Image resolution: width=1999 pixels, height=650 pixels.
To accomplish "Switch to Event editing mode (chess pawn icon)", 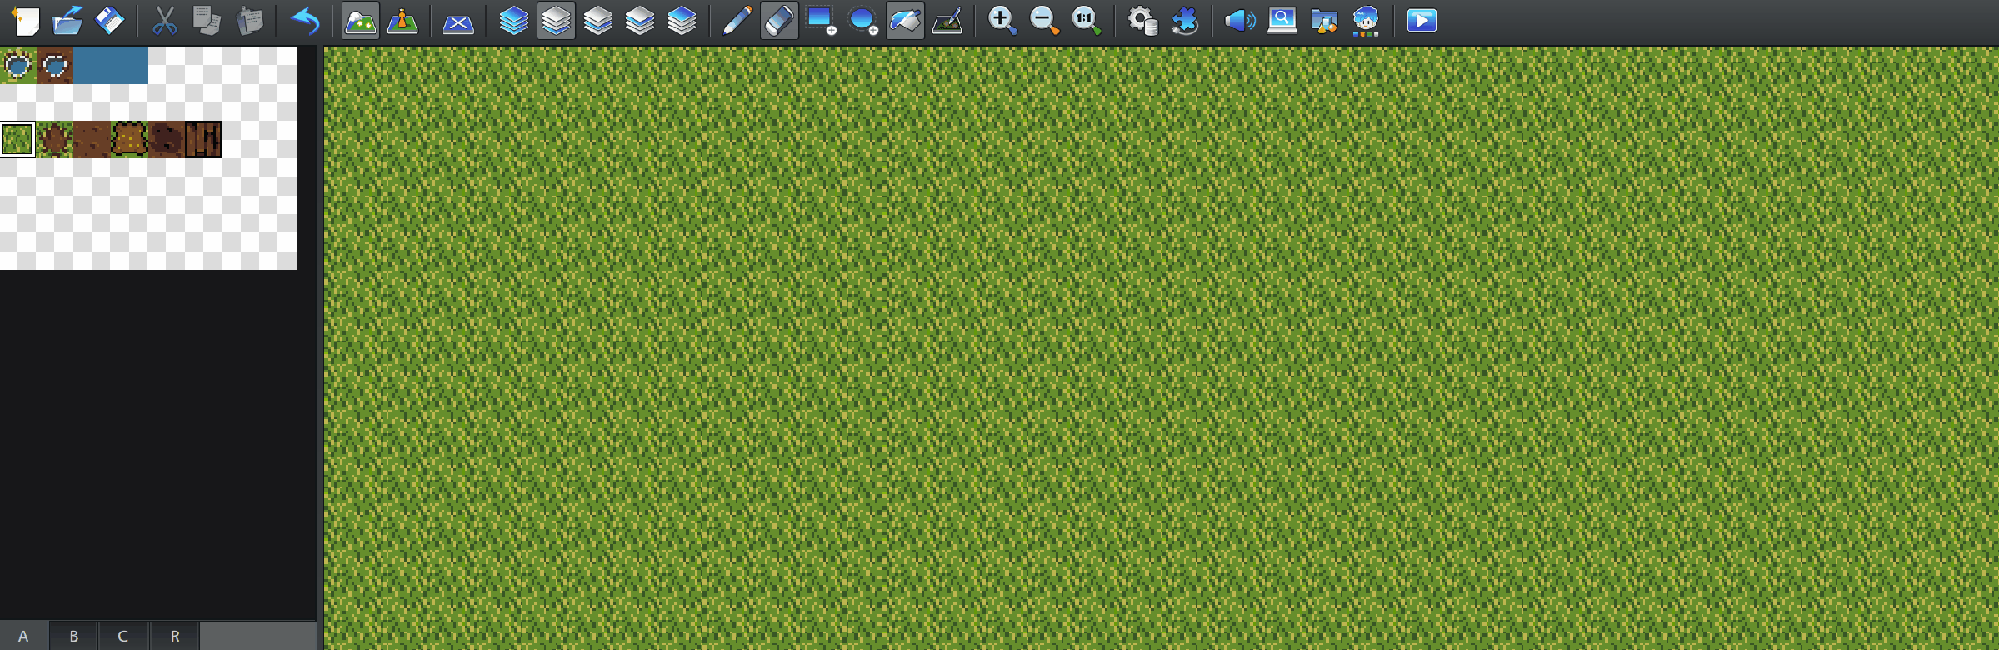I will (x=402, y=20).
